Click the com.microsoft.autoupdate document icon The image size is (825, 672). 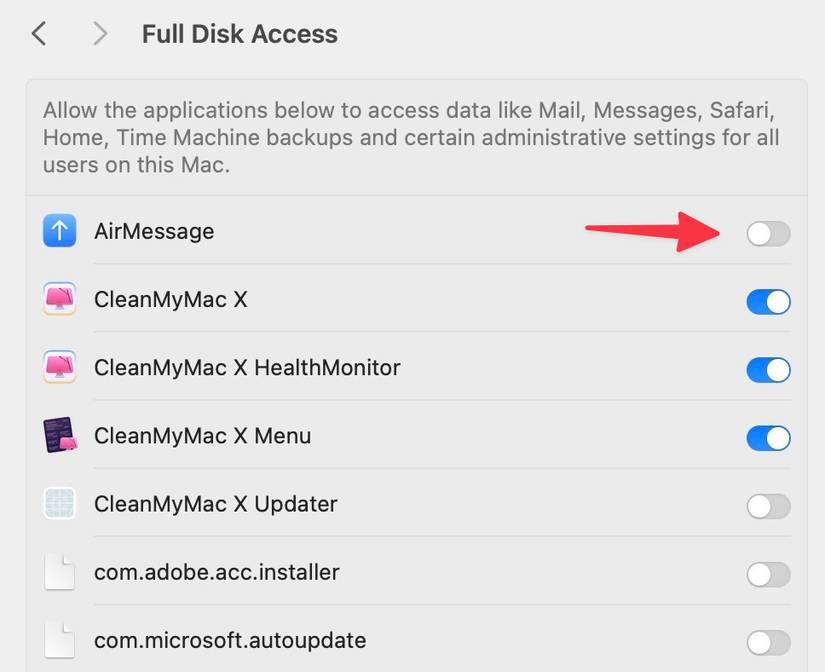[59, 639]
